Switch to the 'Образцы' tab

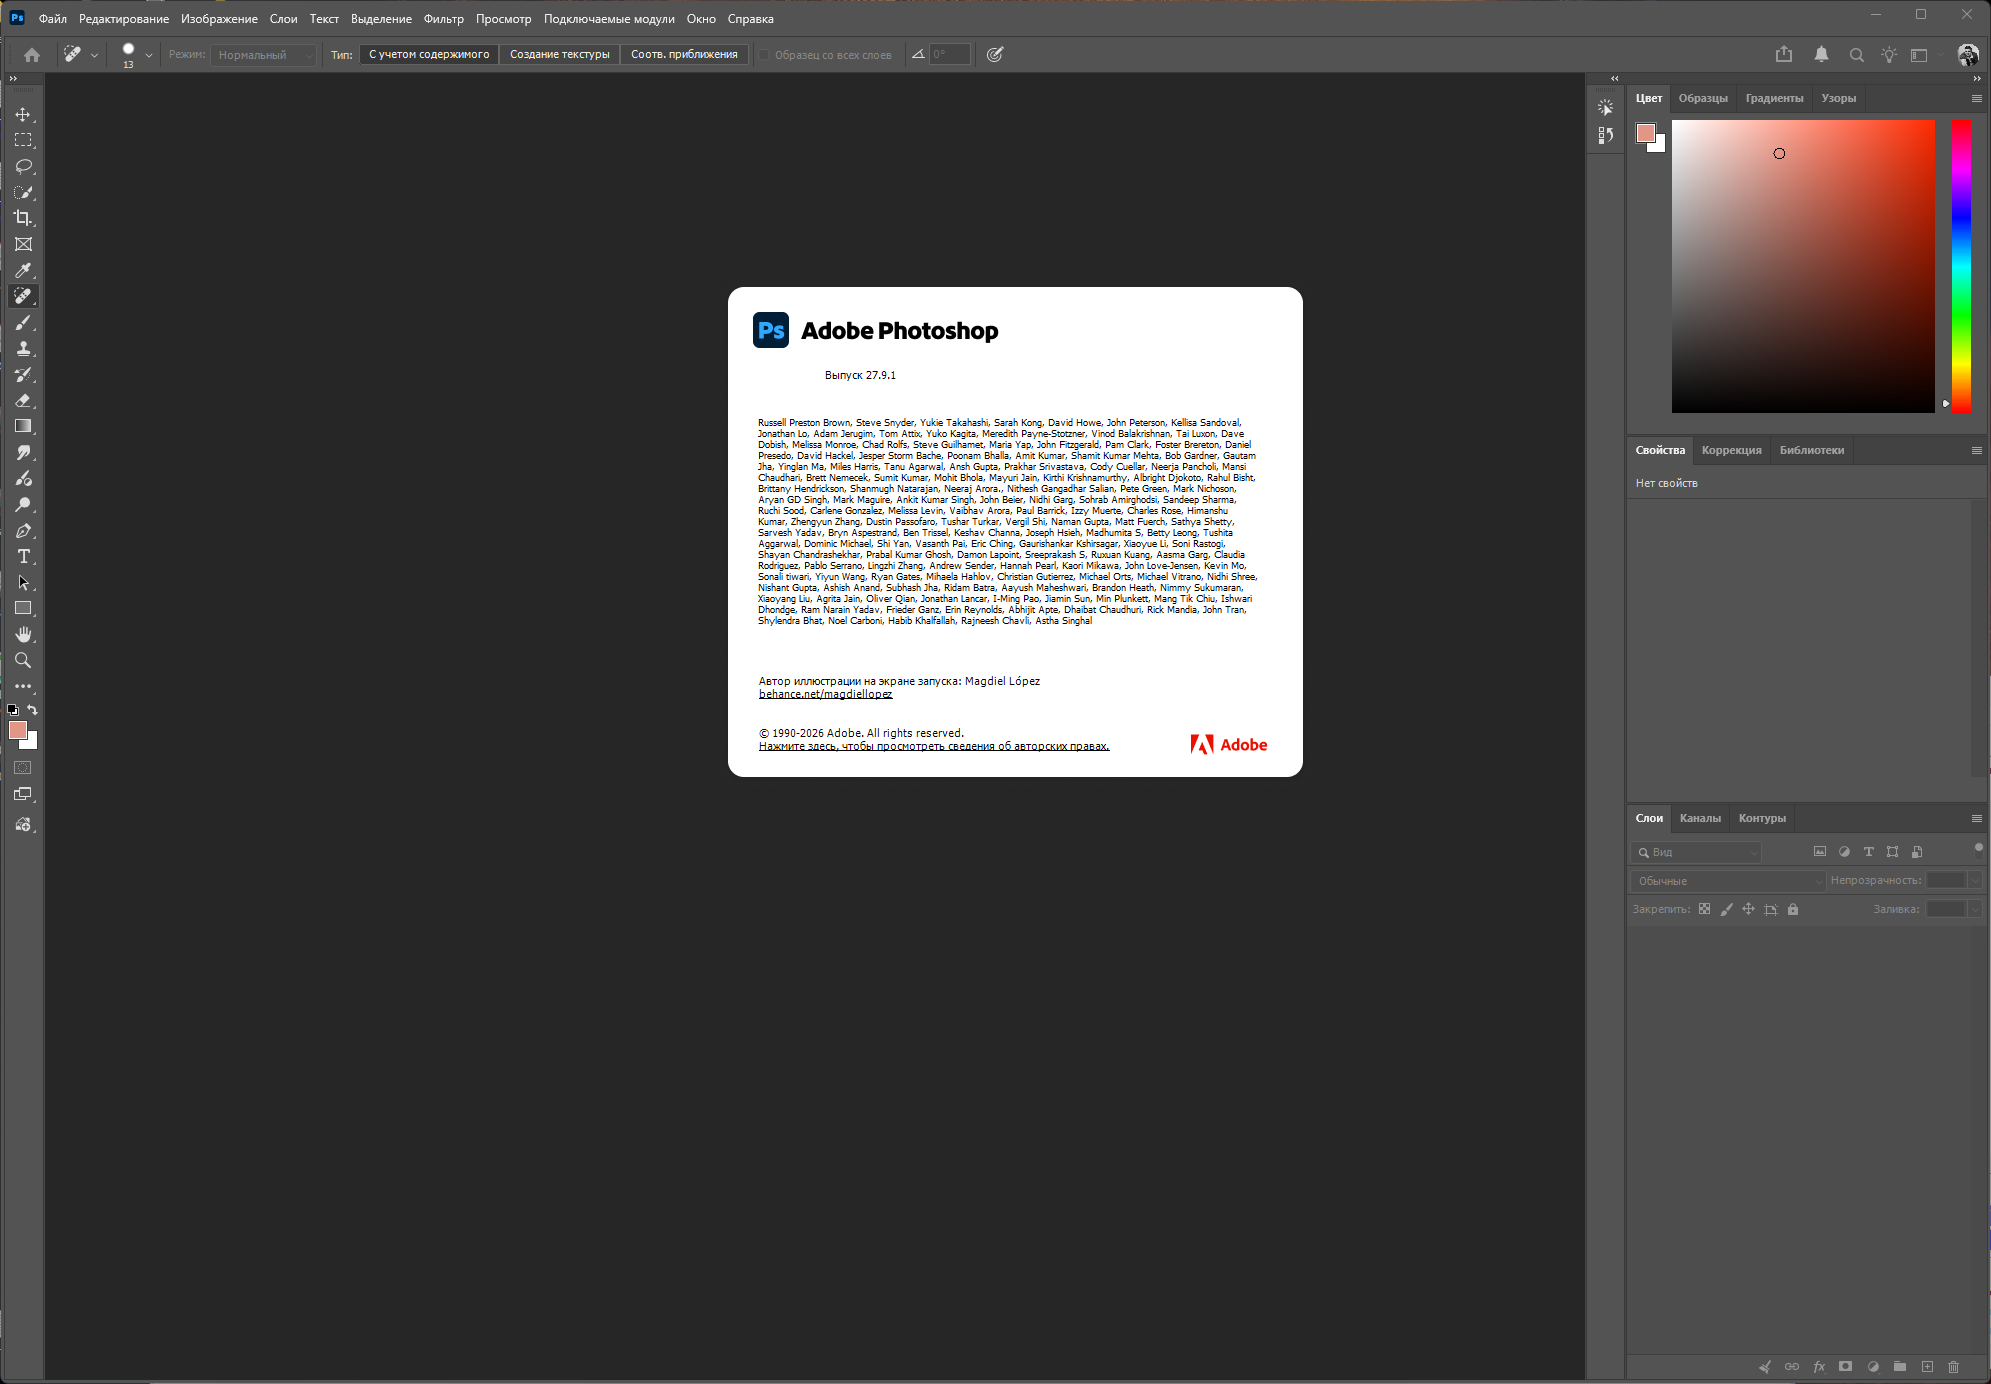1703,98
